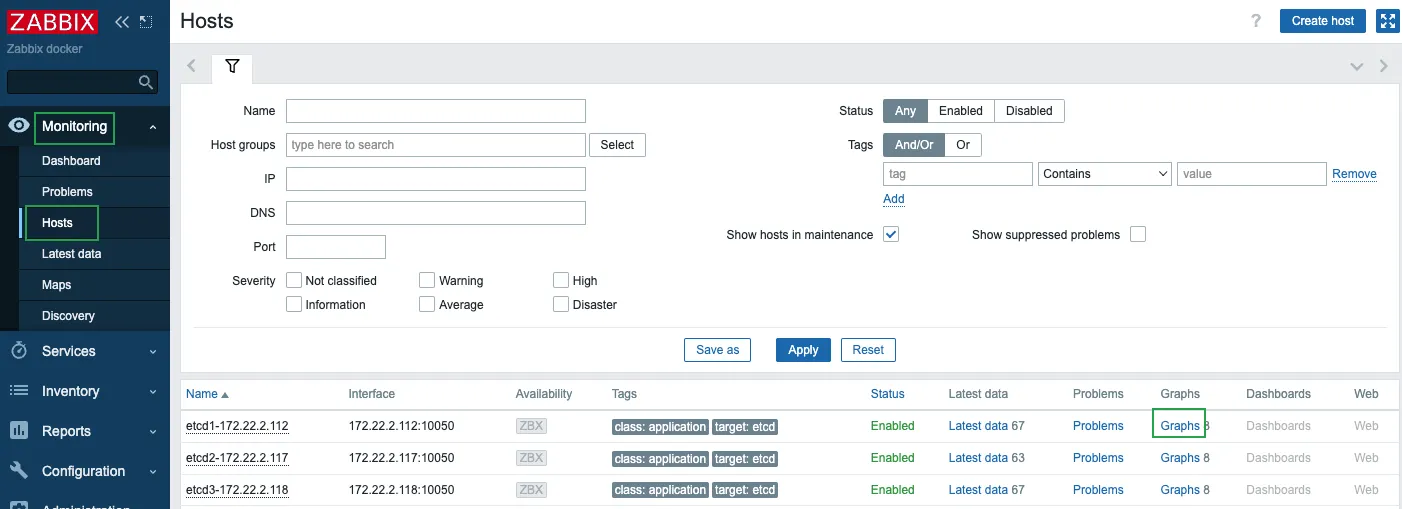This screenshot has width=1402, height=509.
Task: Expand the Inventory menu section
Action: [153, 392]
